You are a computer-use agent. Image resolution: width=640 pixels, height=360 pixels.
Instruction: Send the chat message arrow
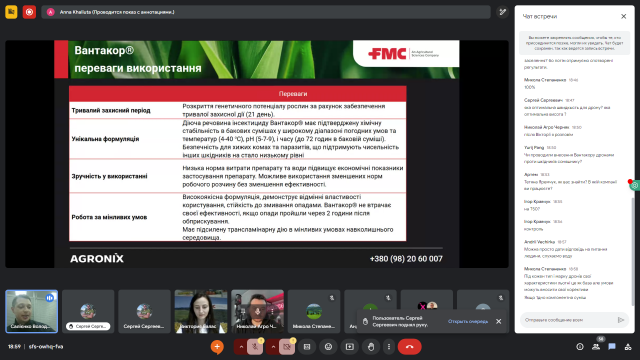pyautogui.click(x=621, y=320)
